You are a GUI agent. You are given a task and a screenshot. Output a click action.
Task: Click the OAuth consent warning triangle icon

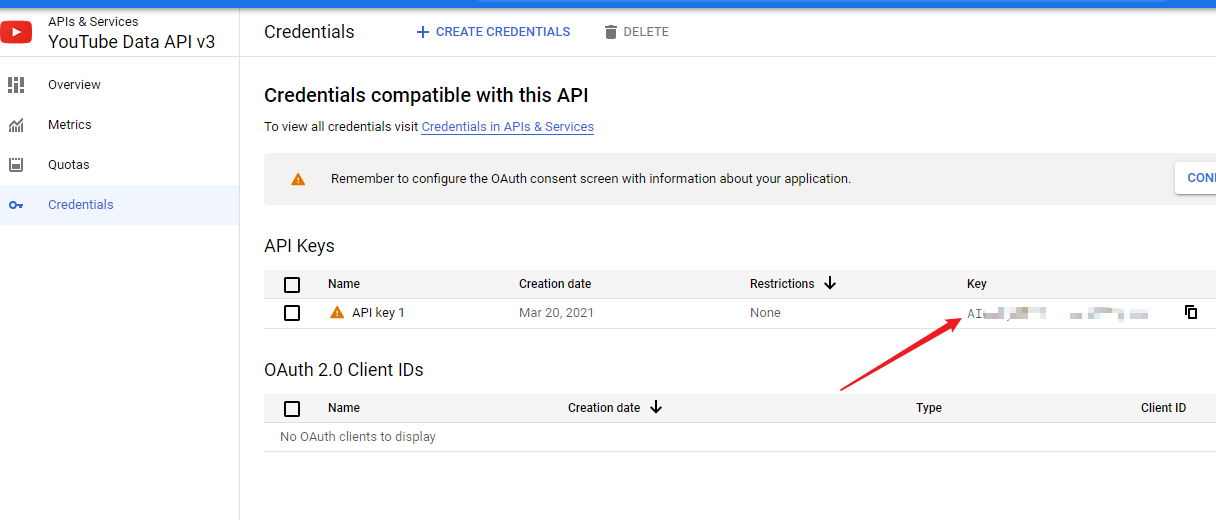tap(298, 179)
